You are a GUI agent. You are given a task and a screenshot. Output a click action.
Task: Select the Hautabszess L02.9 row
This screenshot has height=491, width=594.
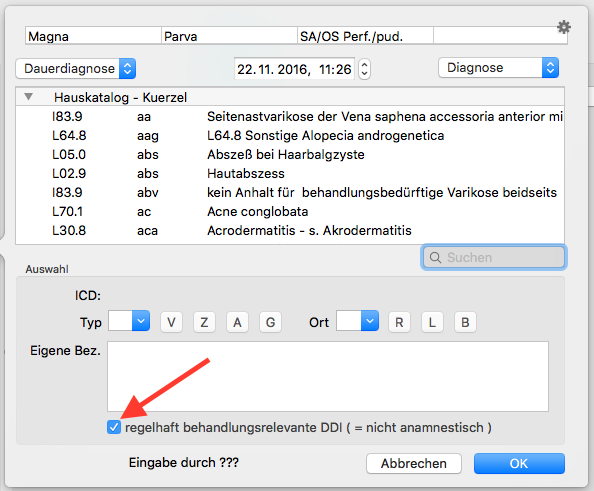coord(290,174)
